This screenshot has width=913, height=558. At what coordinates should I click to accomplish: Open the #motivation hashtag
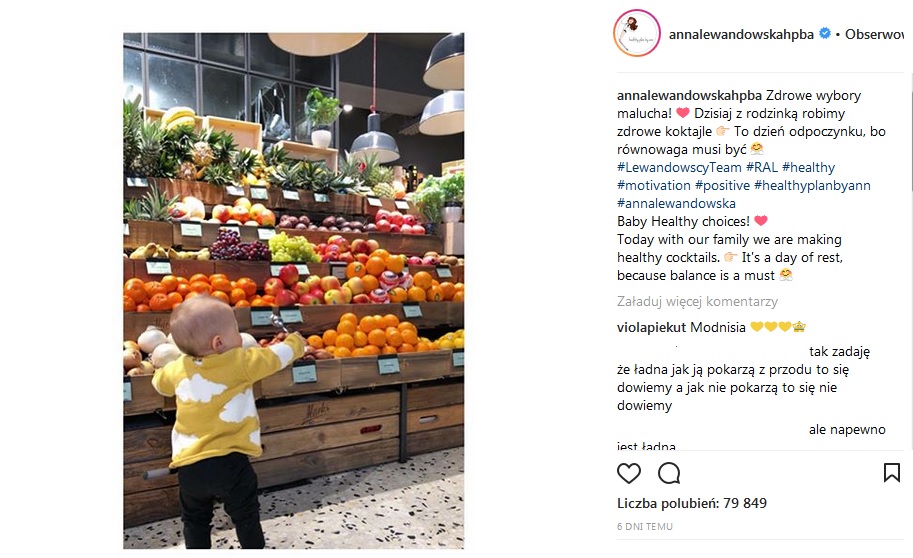(x=653, y=185)
